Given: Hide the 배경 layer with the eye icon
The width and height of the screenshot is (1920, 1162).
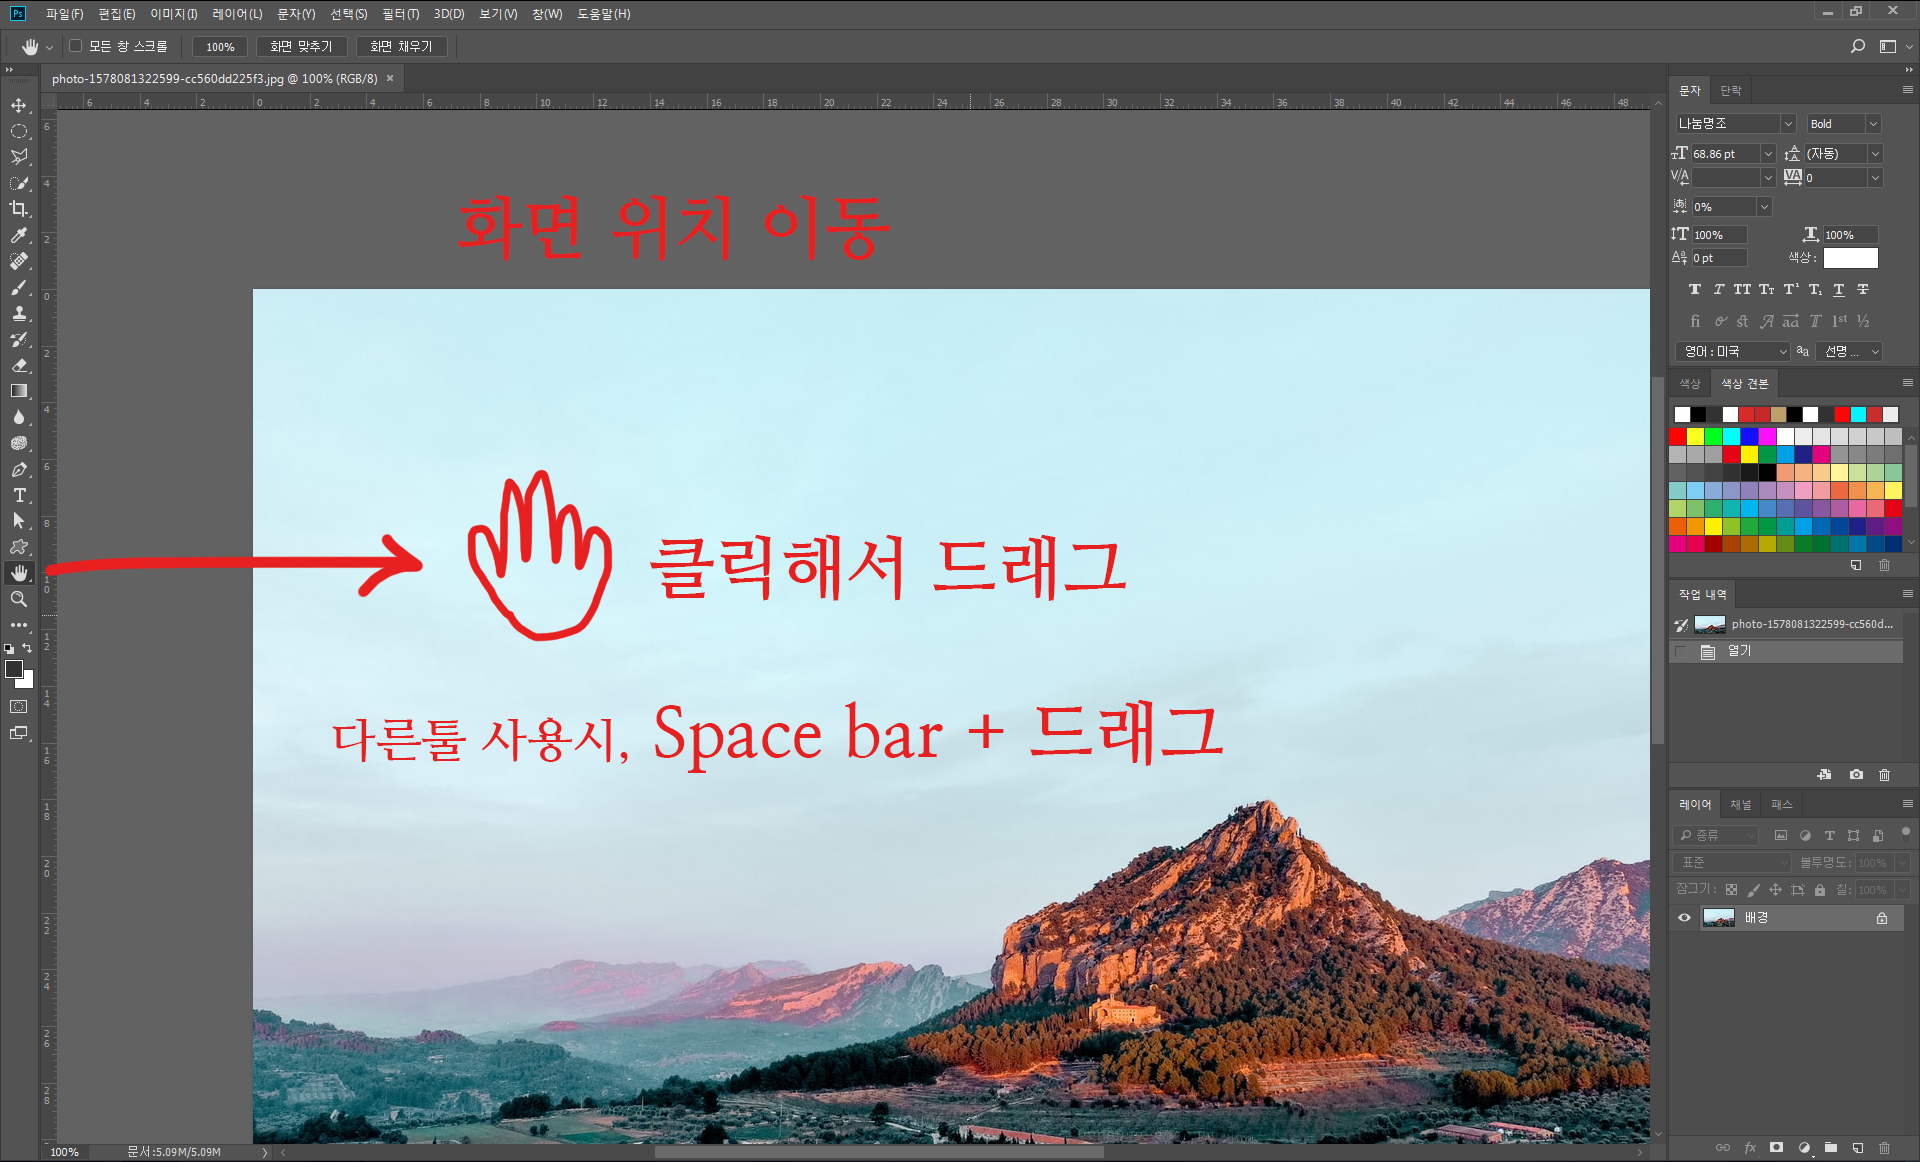Looking at the screenshot, I should click(x=1684, y=917).
